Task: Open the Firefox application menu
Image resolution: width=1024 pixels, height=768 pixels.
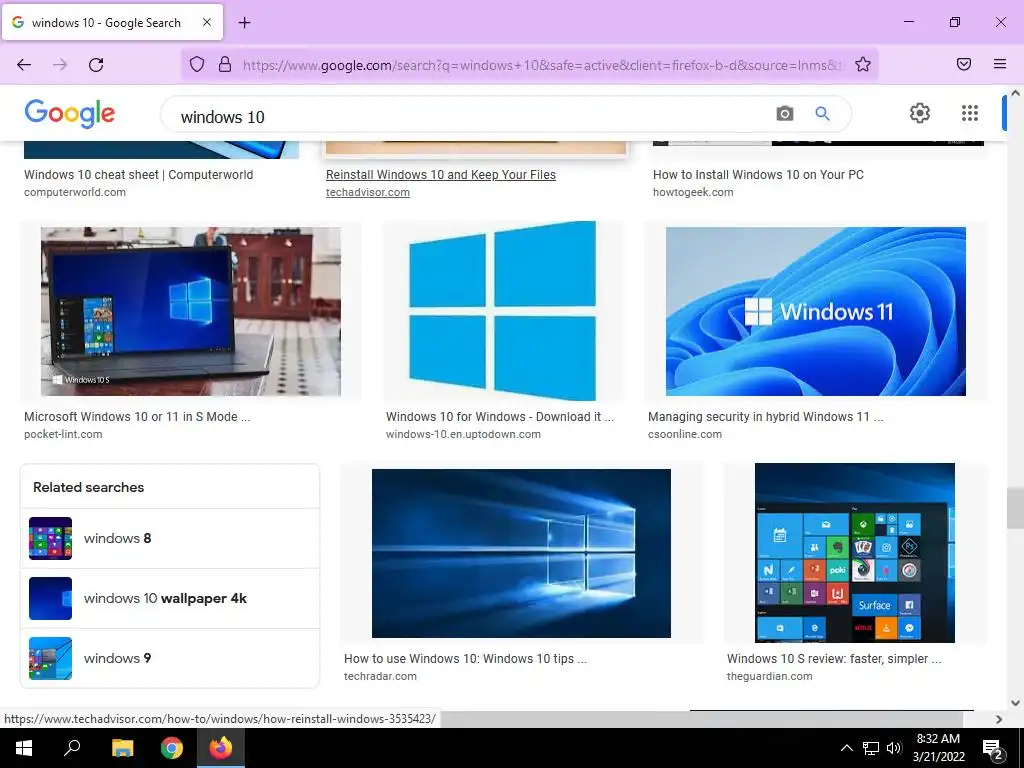Action: 1000,64
